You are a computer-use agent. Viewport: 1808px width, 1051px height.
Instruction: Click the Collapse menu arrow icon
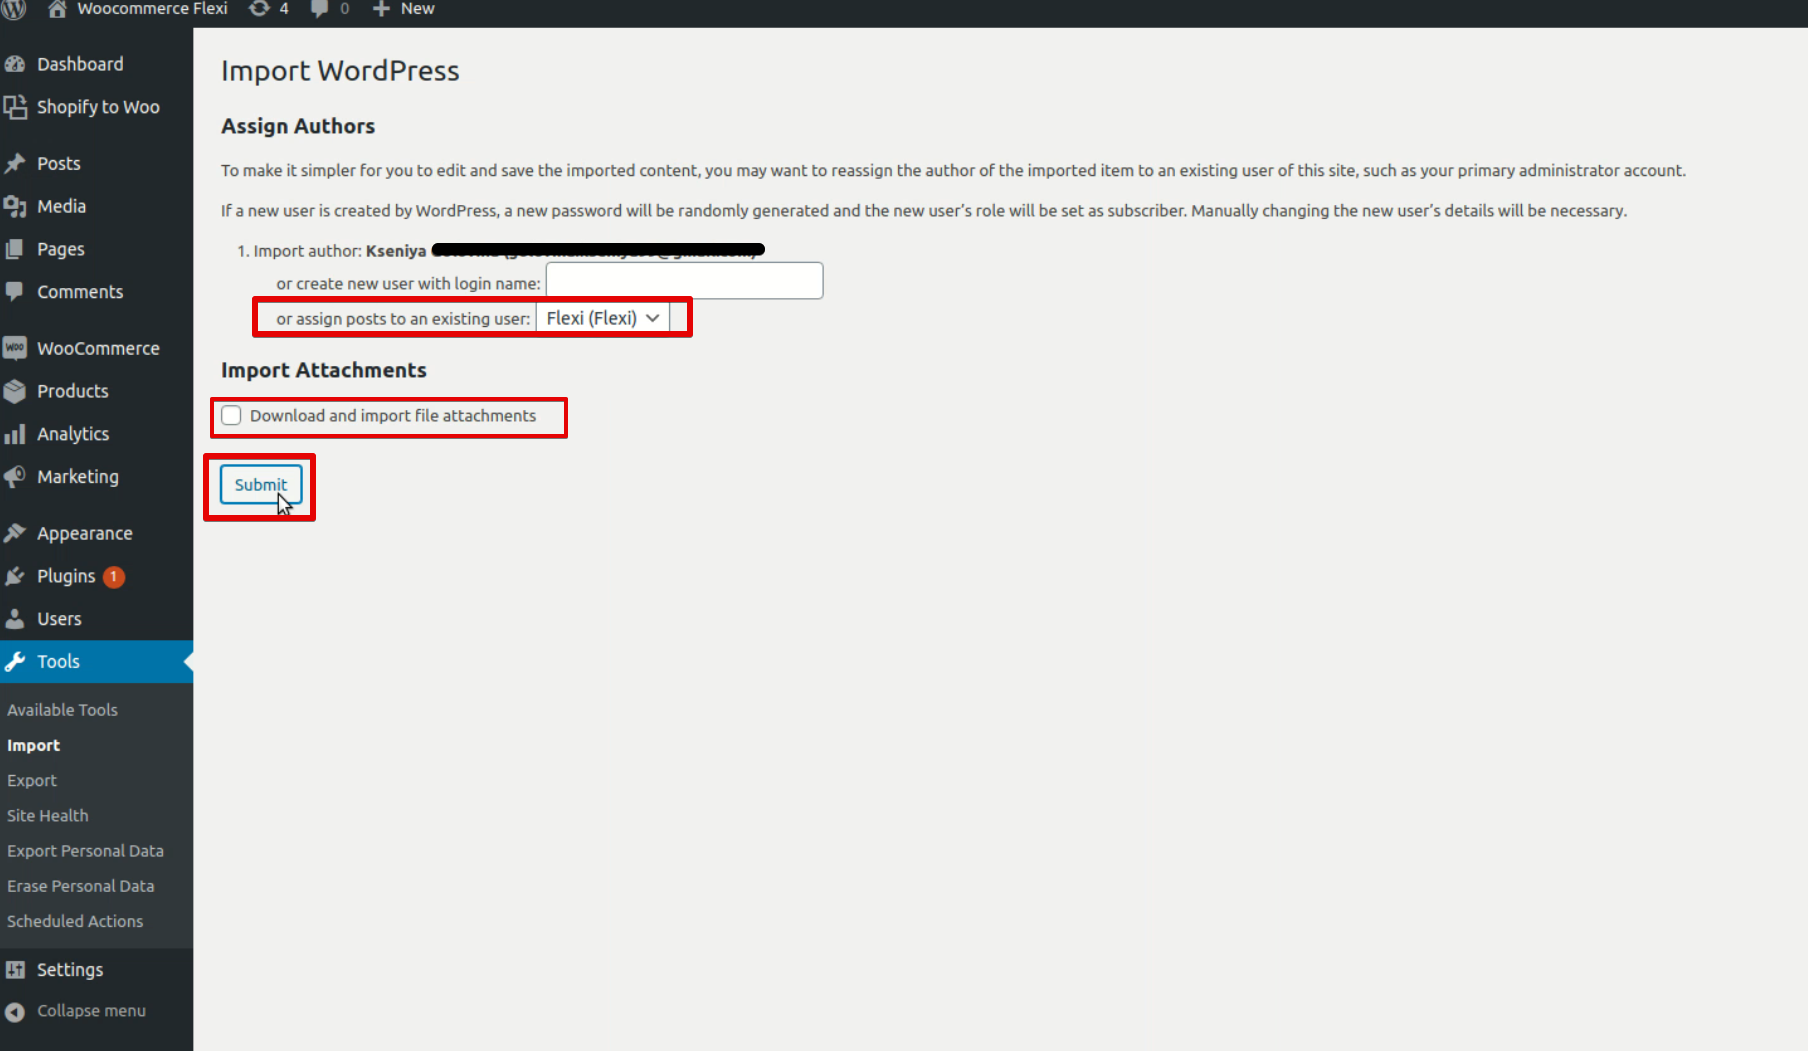(15, 1011)
